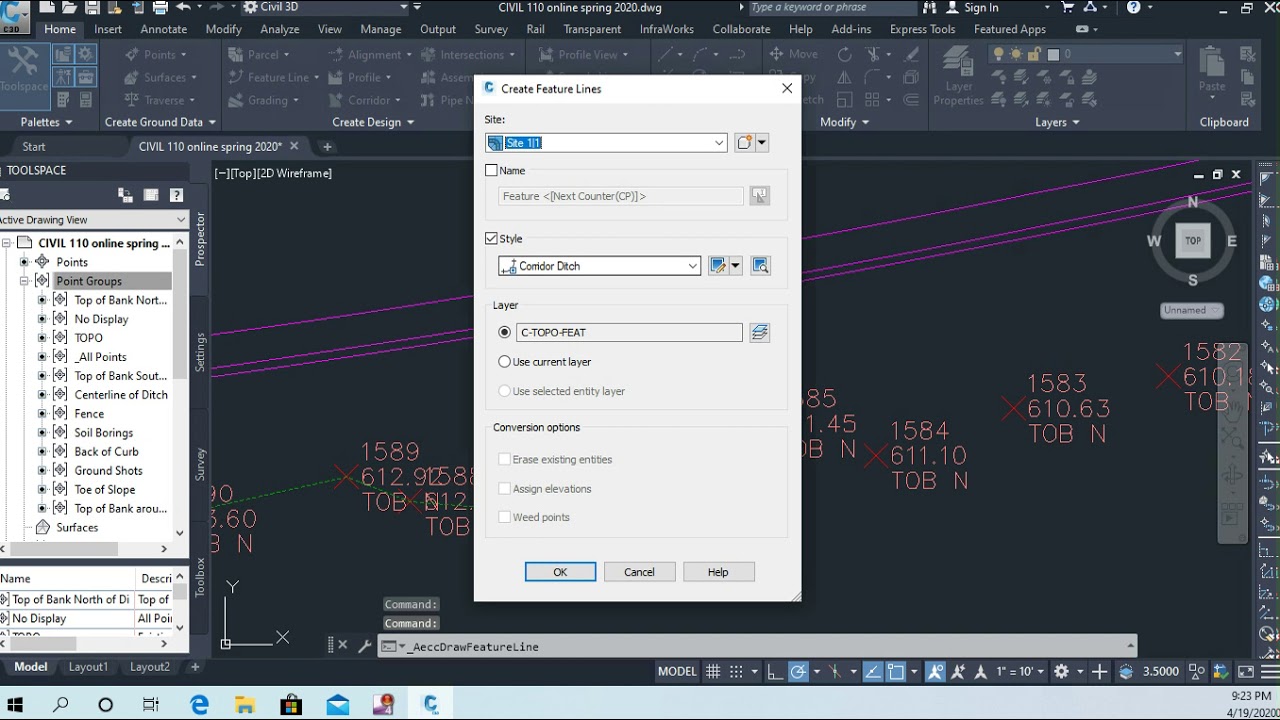1280x720 pixels.
Task: Switch to the Analyze ribbon tab
Action: (280, 29)
